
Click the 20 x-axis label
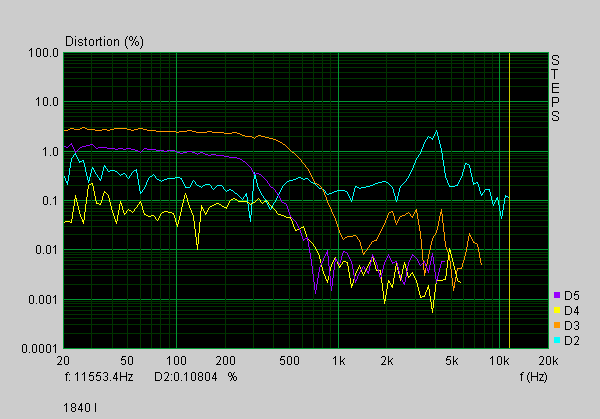(x=63, y=360)
